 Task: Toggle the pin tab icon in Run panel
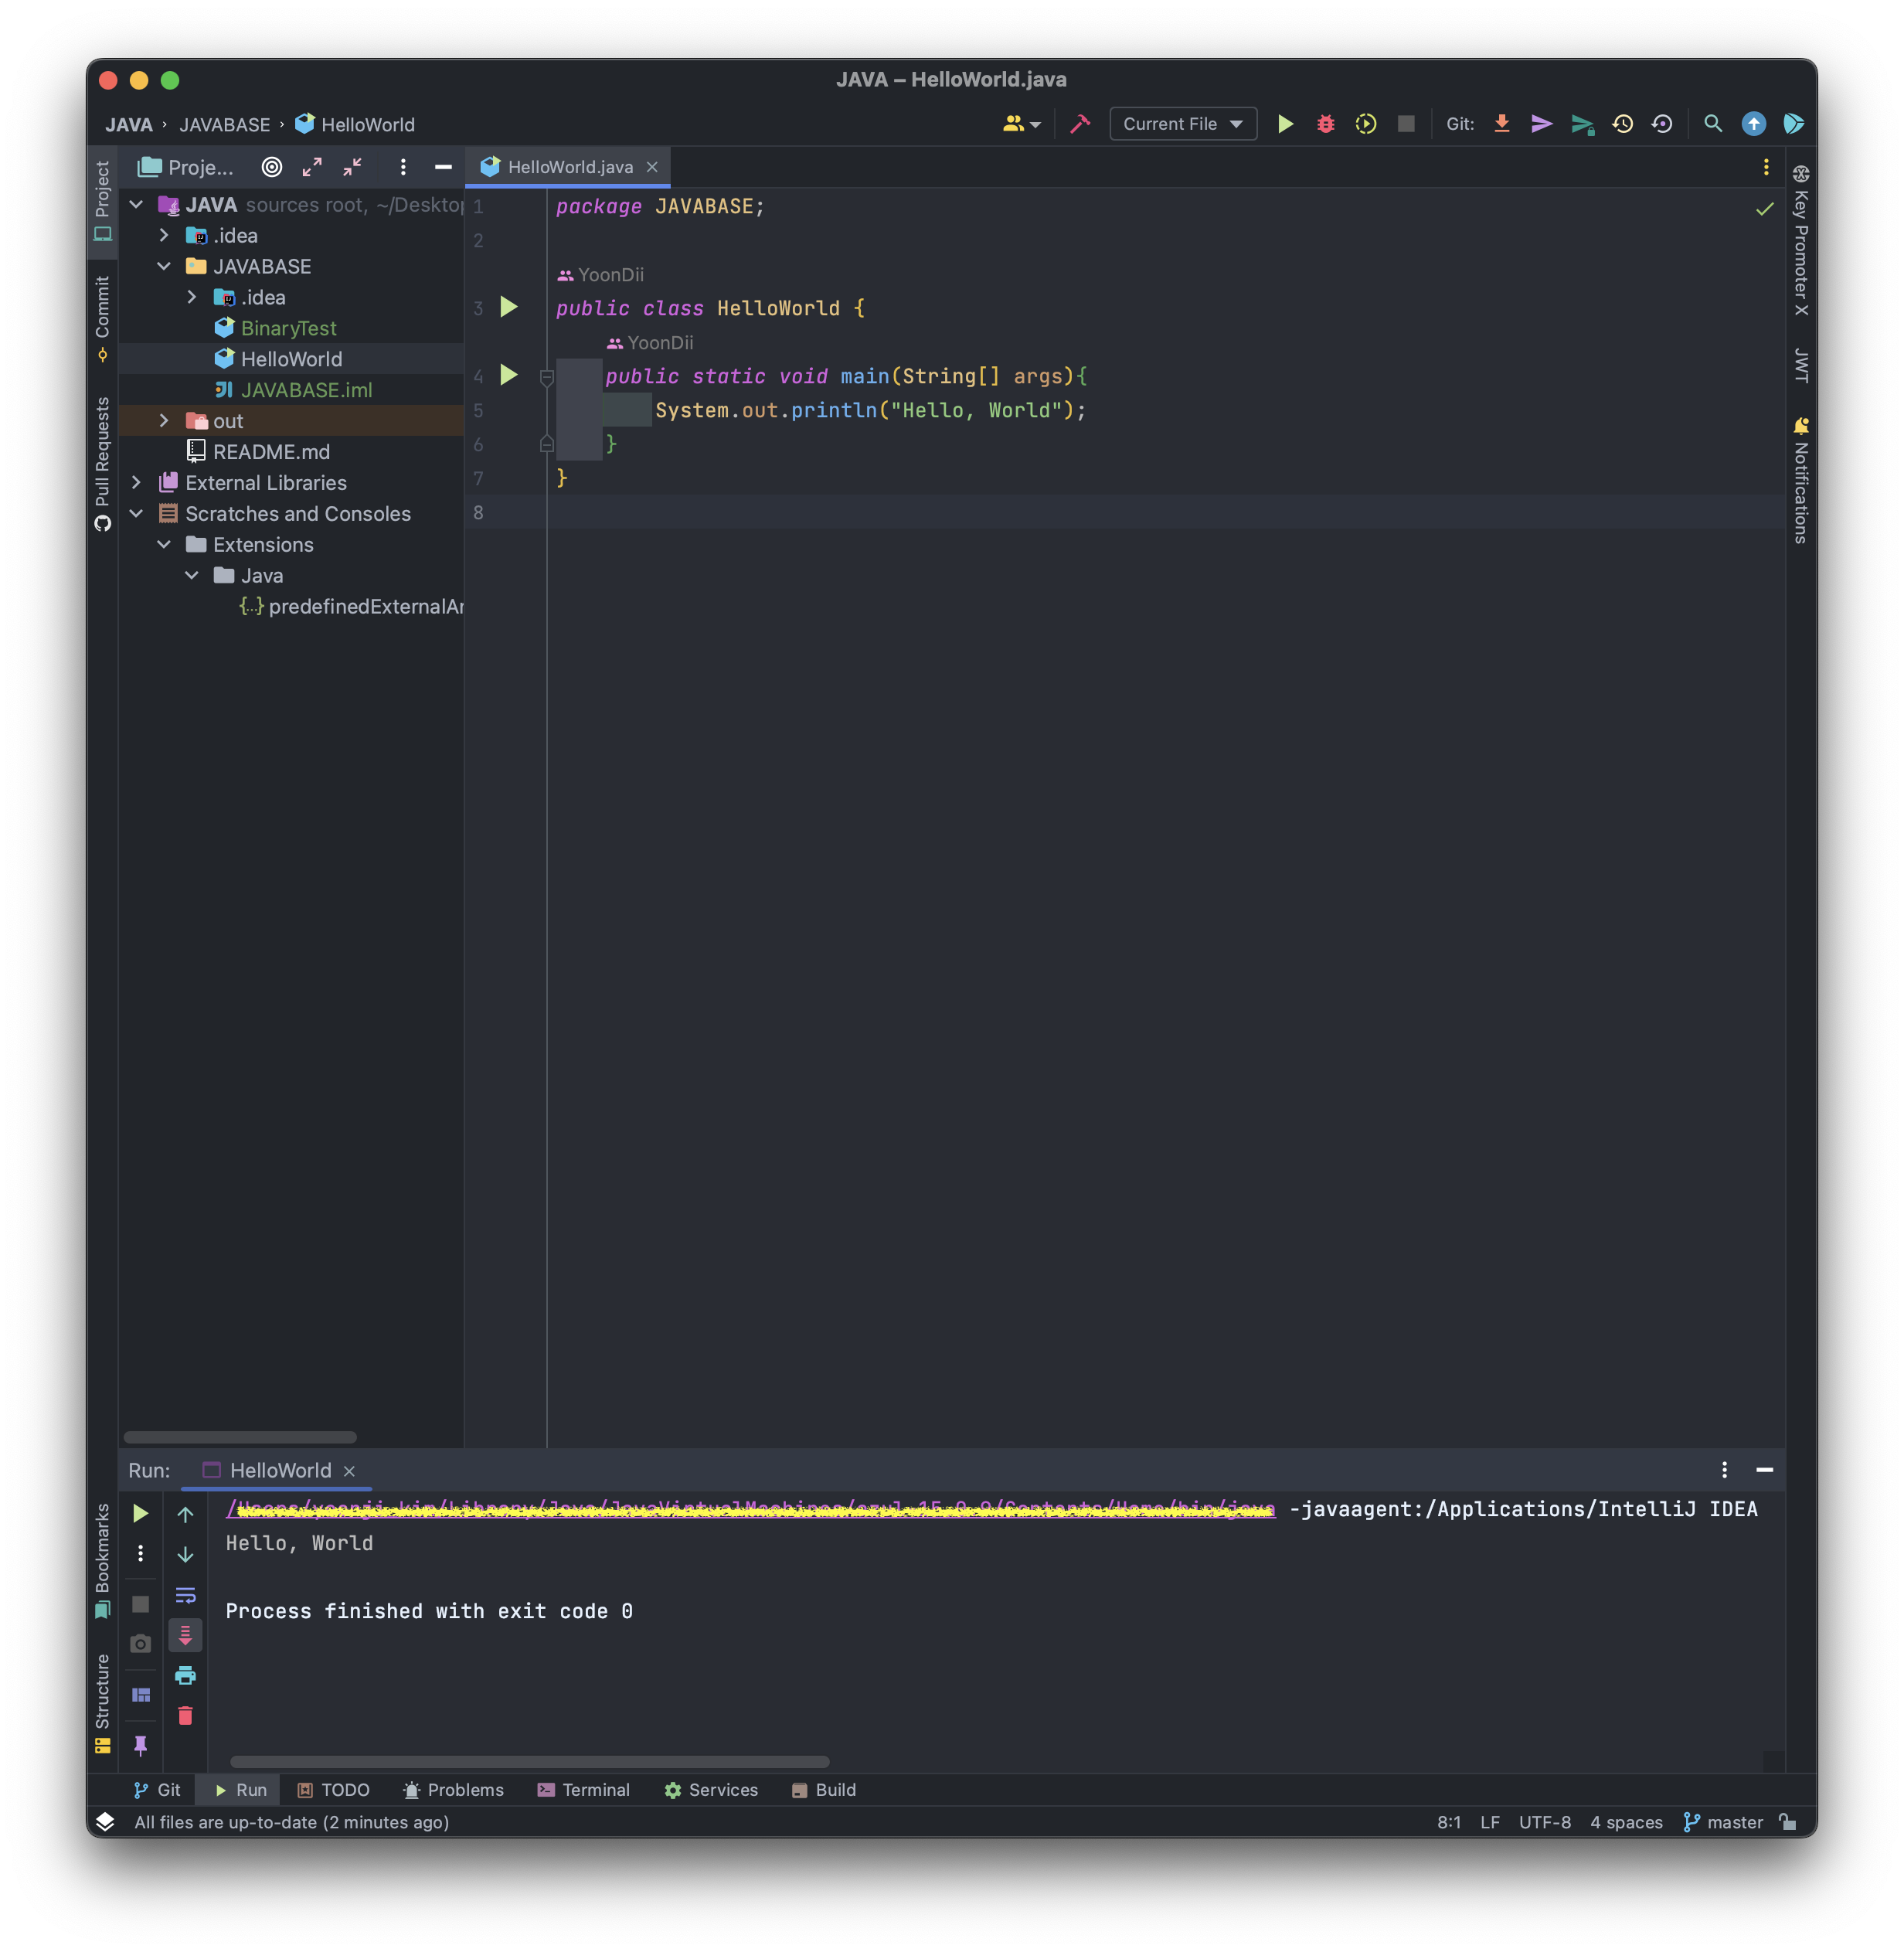(x=140, y=1745)
